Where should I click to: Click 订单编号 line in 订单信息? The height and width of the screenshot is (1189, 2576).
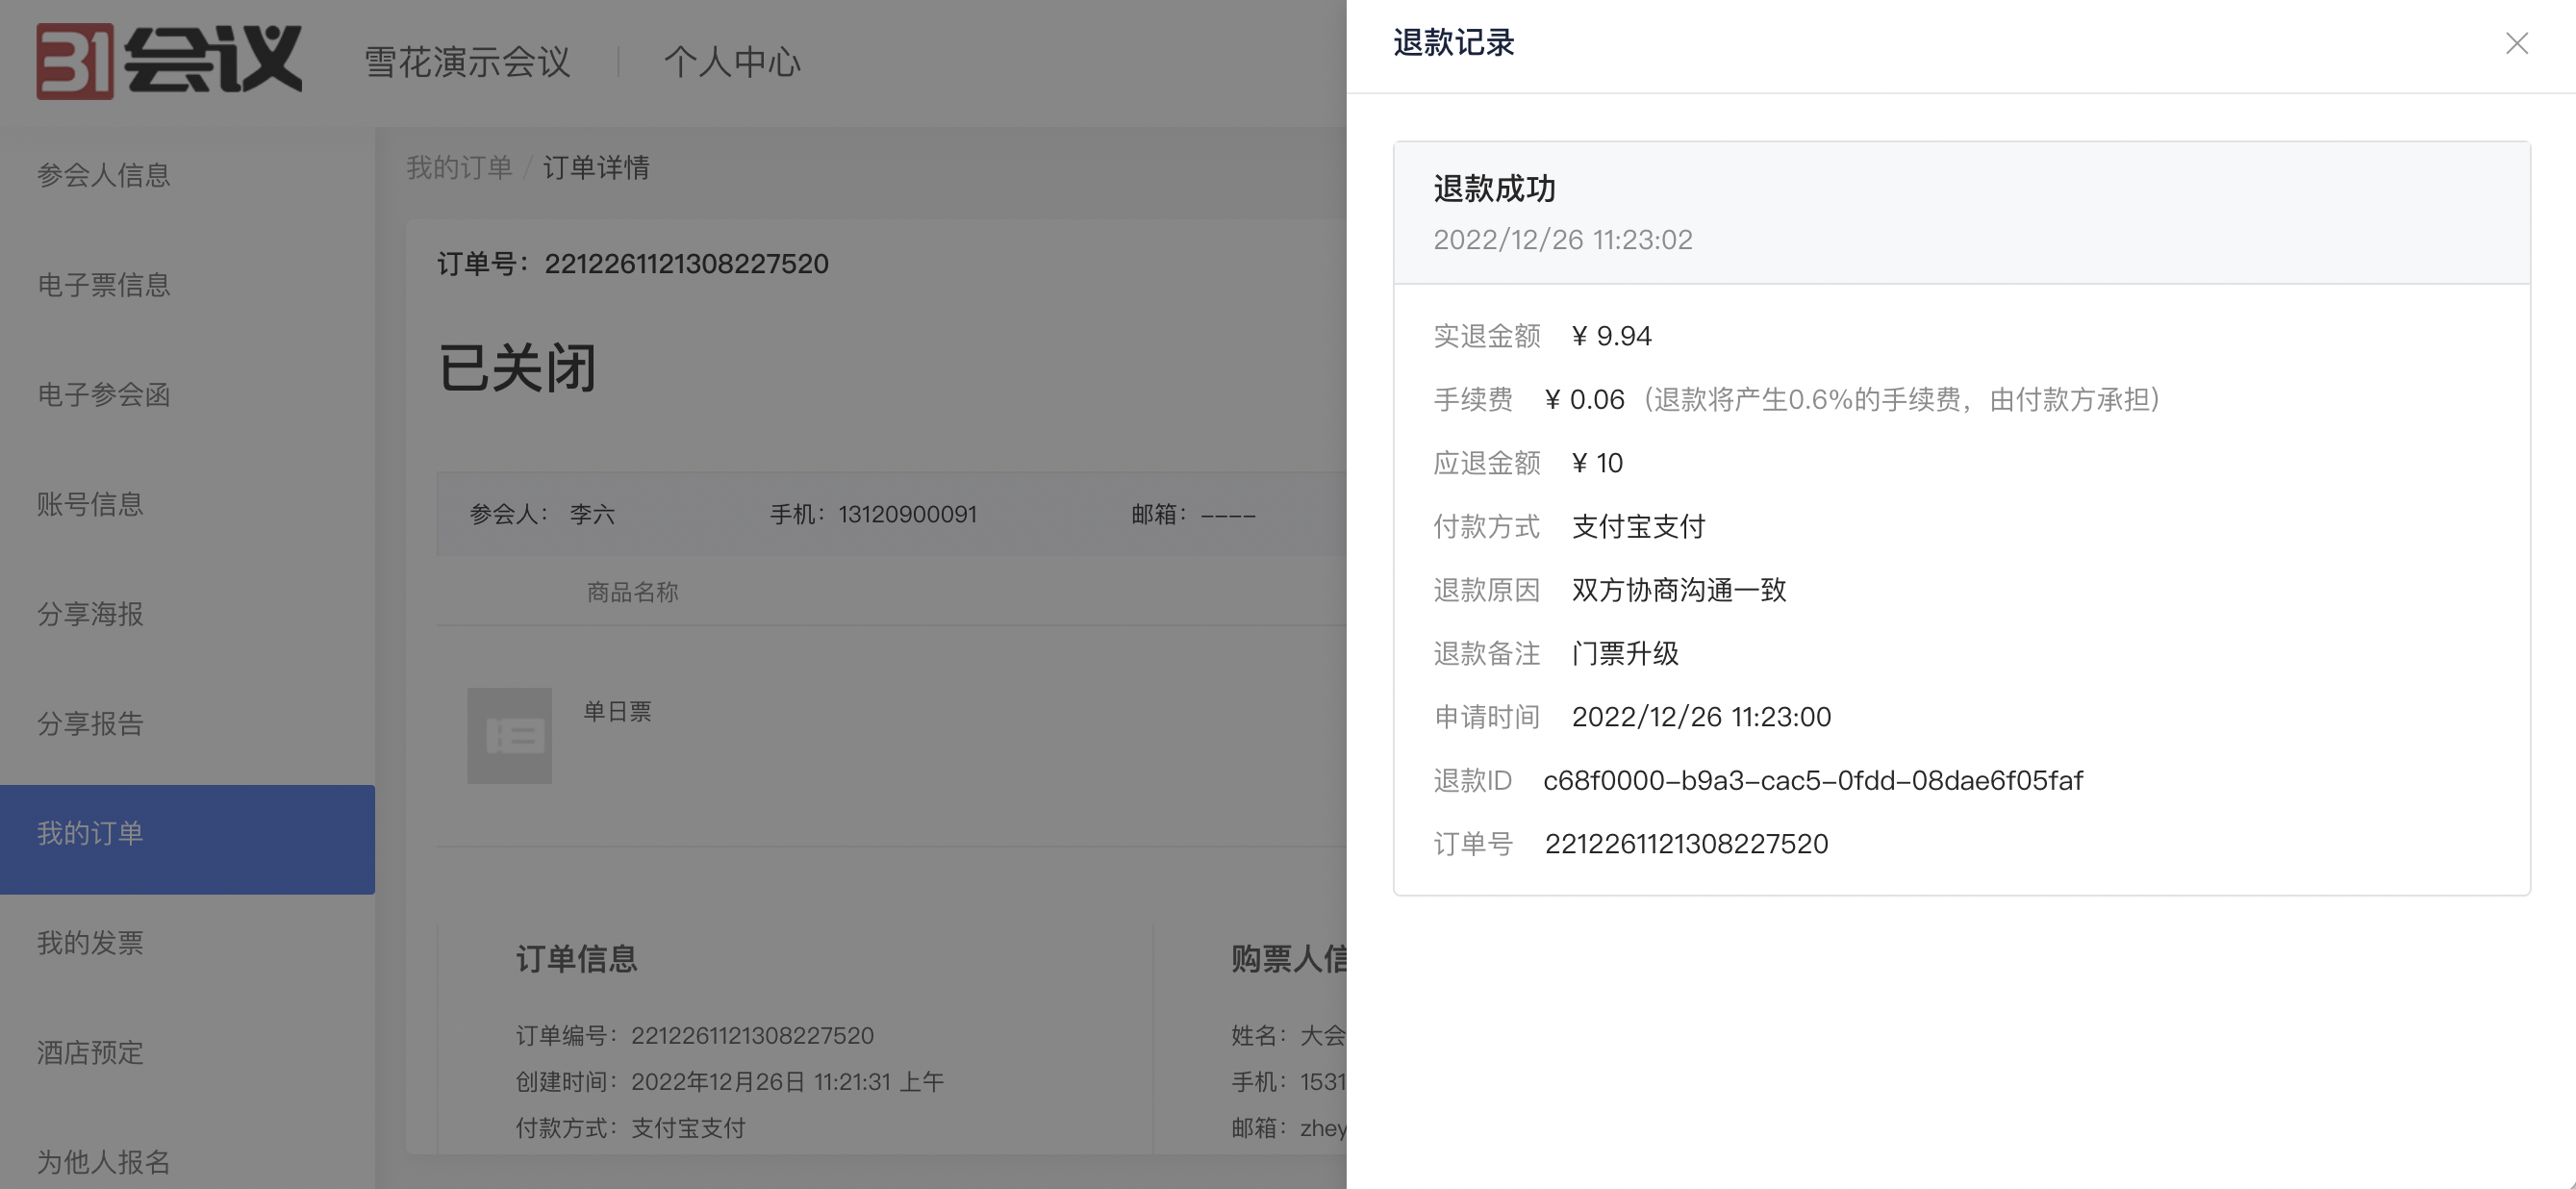coord(695,1036)
